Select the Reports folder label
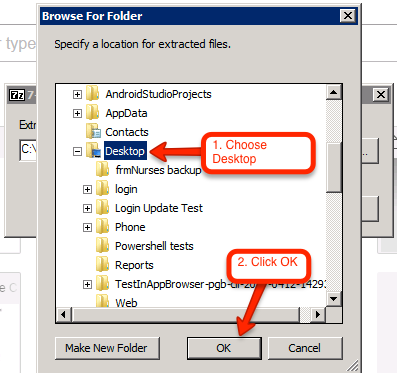397x373 pixels. pyautogui.click(x=134, y=265)
